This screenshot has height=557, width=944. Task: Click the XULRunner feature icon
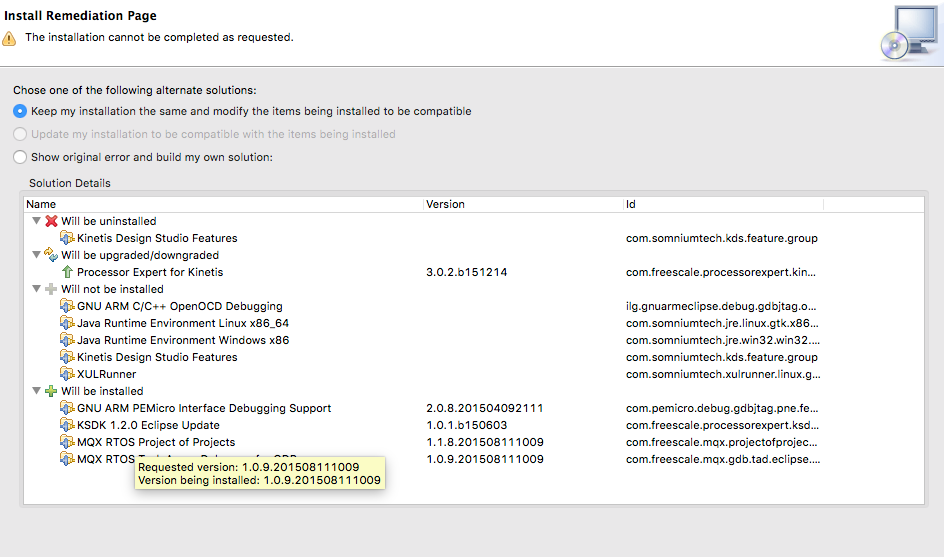(x=67, y=374)
